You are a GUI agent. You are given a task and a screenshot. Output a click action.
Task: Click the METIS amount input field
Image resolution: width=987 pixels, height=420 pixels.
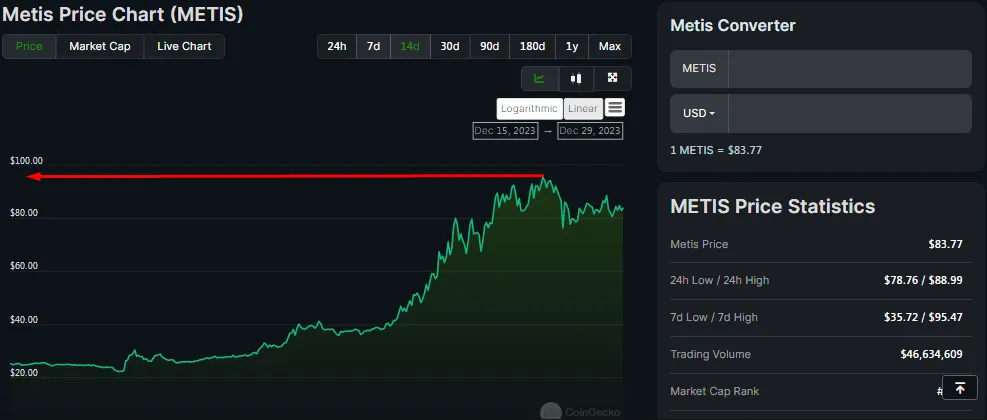[x=850, y=69]
